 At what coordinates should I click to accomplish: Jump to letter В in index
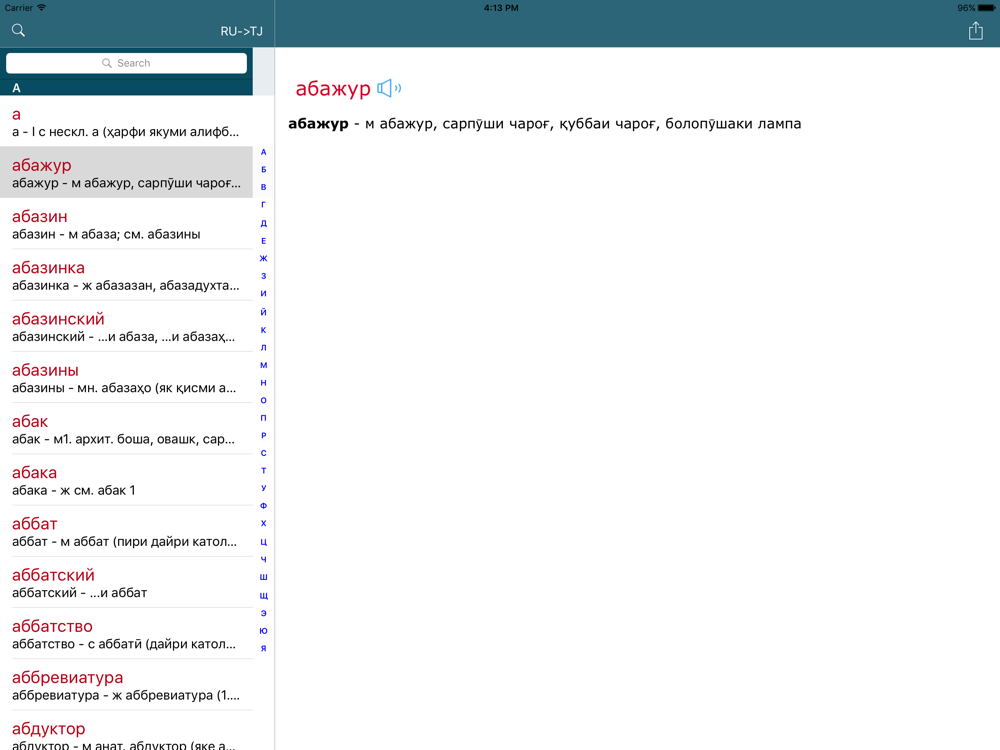click(263, 187)
